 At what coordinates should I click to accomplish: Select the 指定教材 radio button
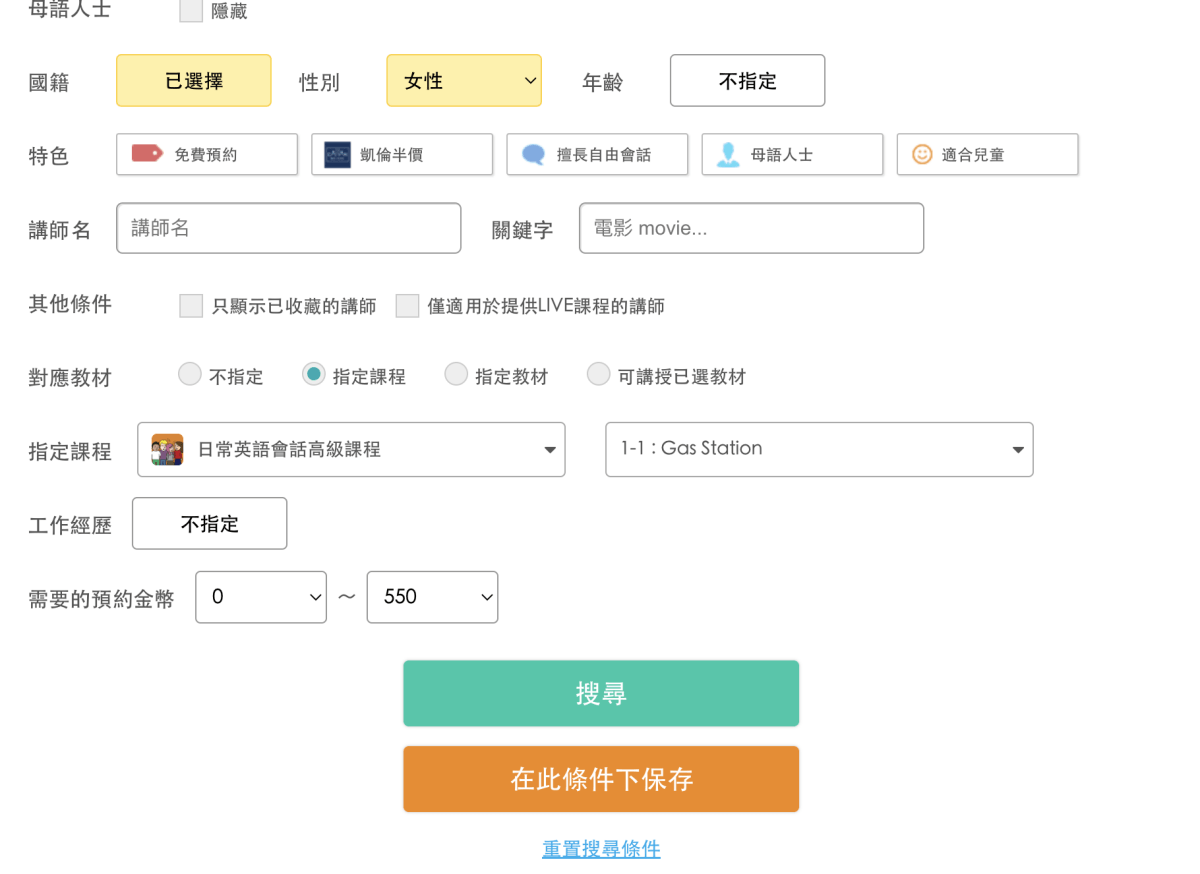[x=456, y=373]
